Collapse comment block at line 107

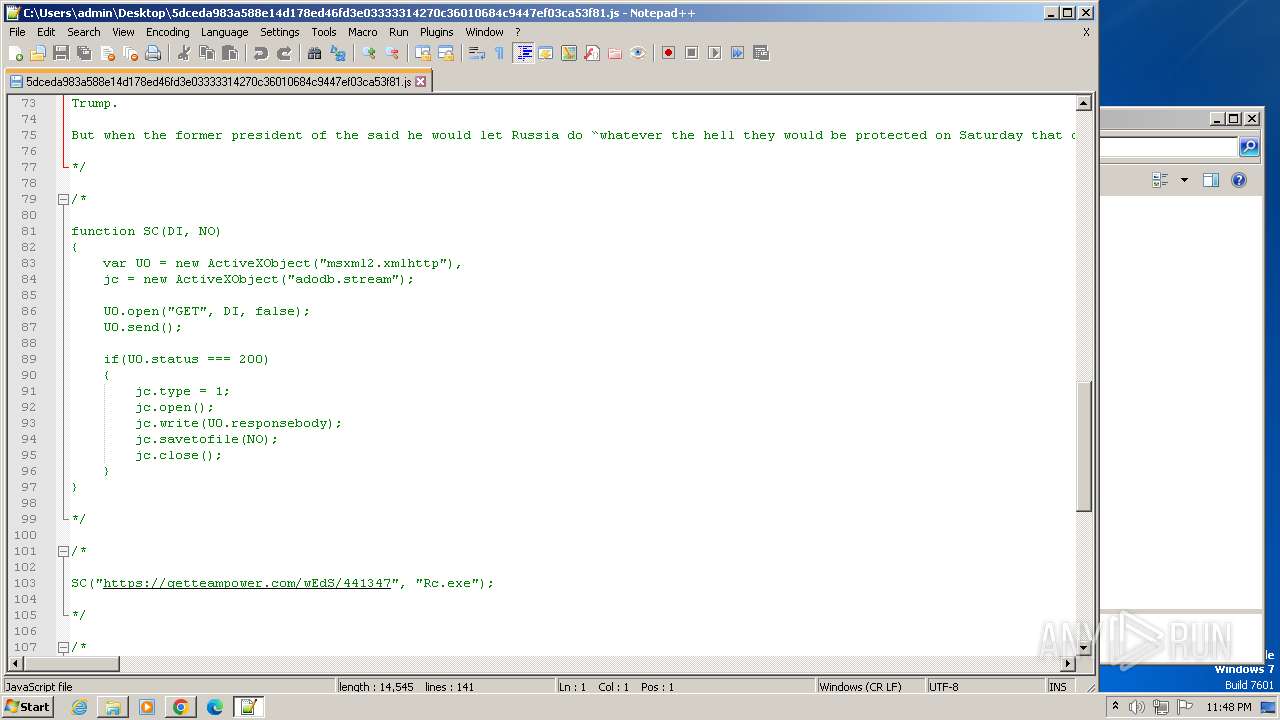click(x=63, y=647)
